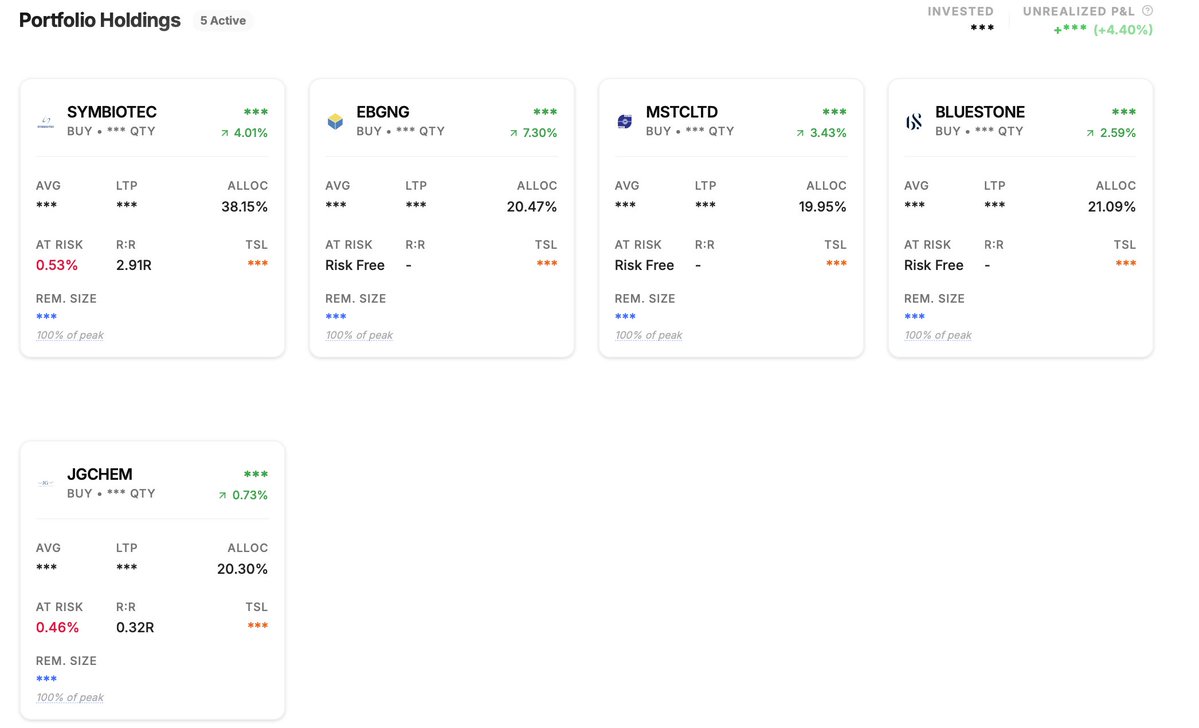This screenshot has height=728, width=1199.
Task: Click the SYMBIOTEC company logo icon
Action: [46, 122]
